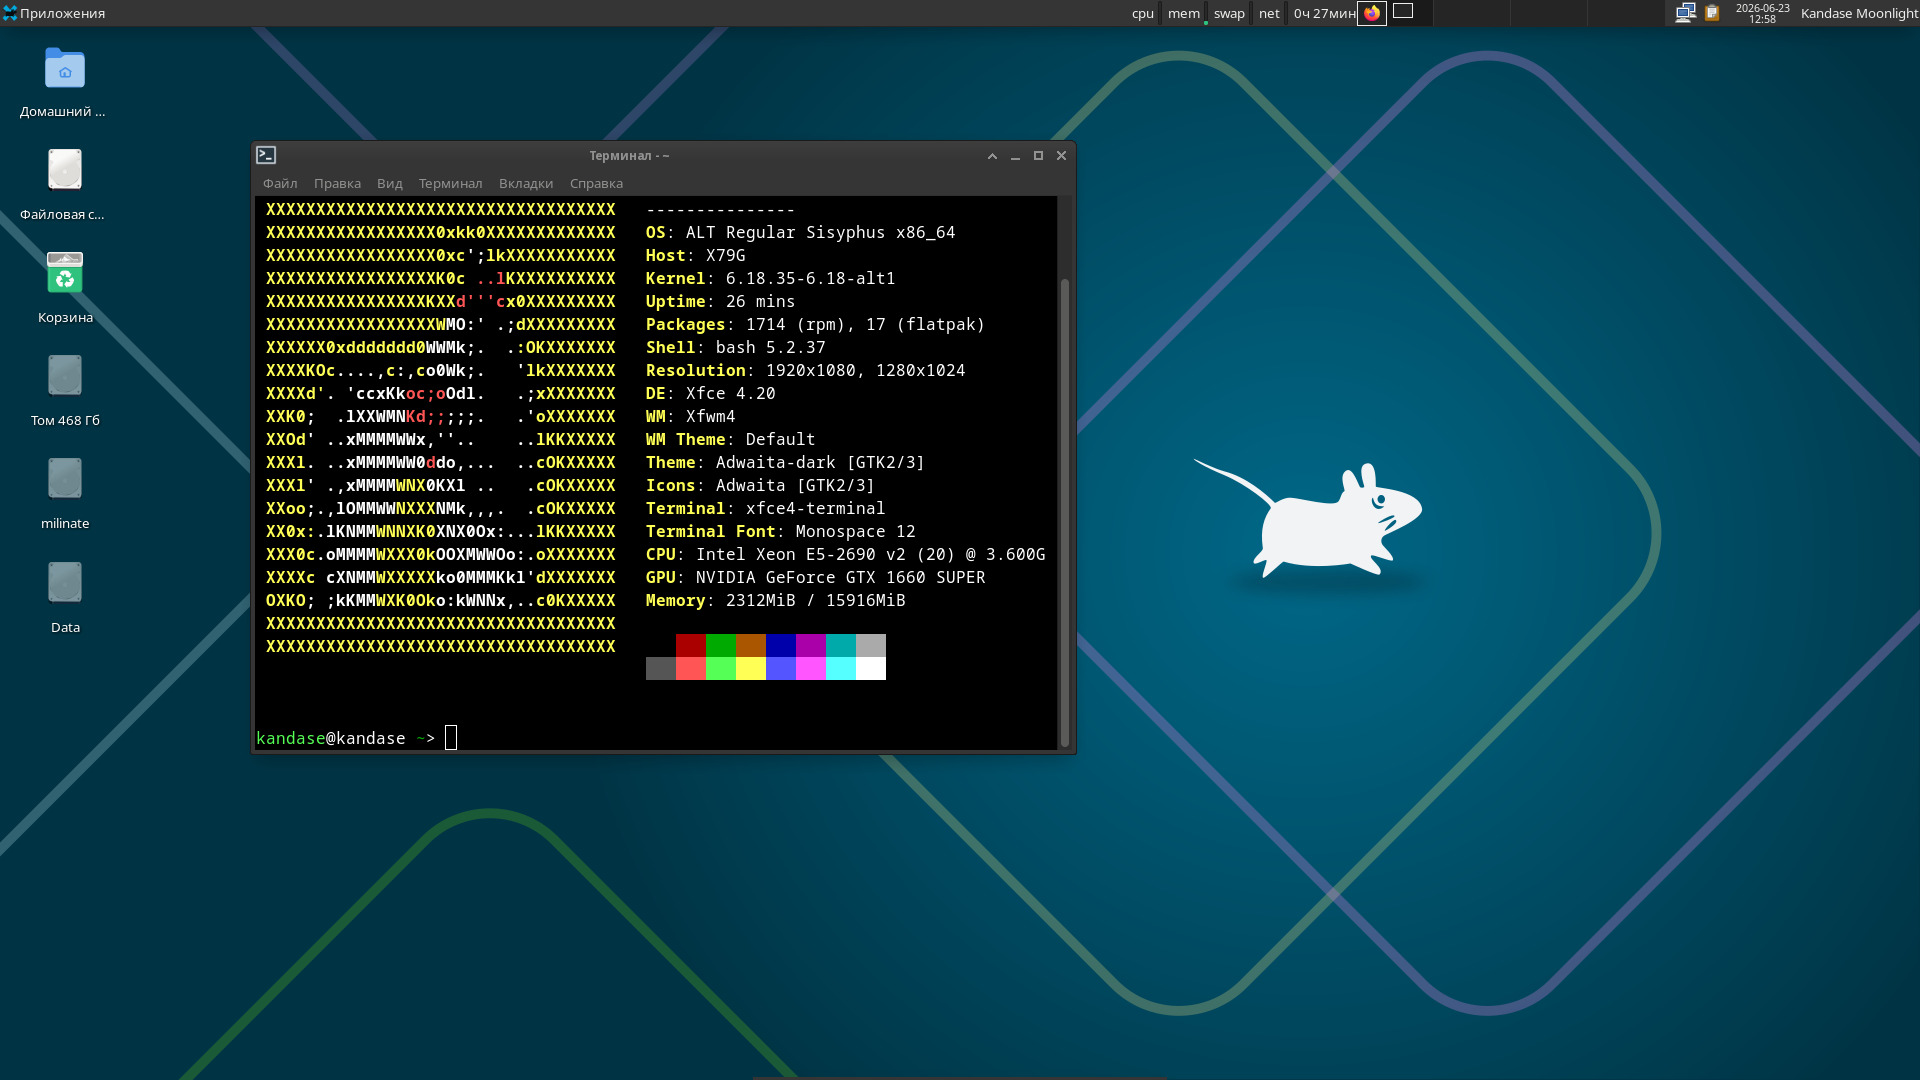Click the terminal title Терминал - ~

coord(629,156)
